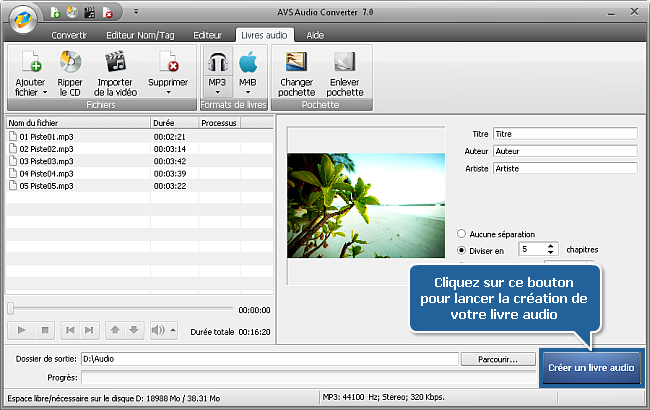650x410 pixels.
Task: Click Importer de la vidéo icon
Action: [x=115, y=64]
